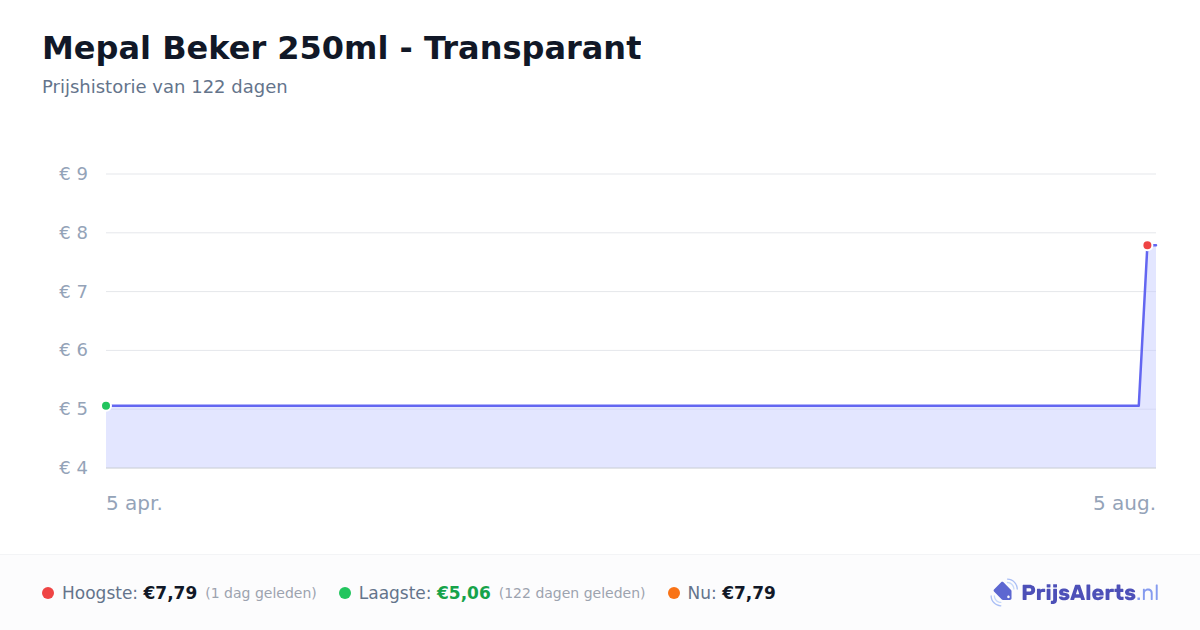This screenshot has height=630, width=1200.
Task: Click the '1 dag geleden' note
Action: coord(261,593)
